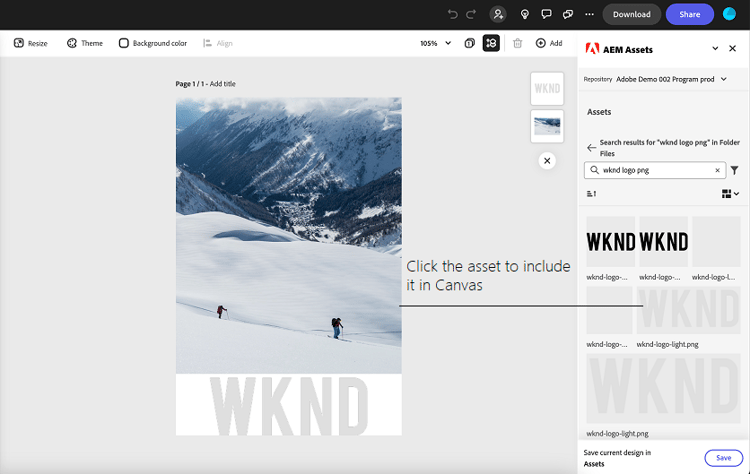Open the lightbulb tips icon
The image size is (750, 474).
[525, 14]
